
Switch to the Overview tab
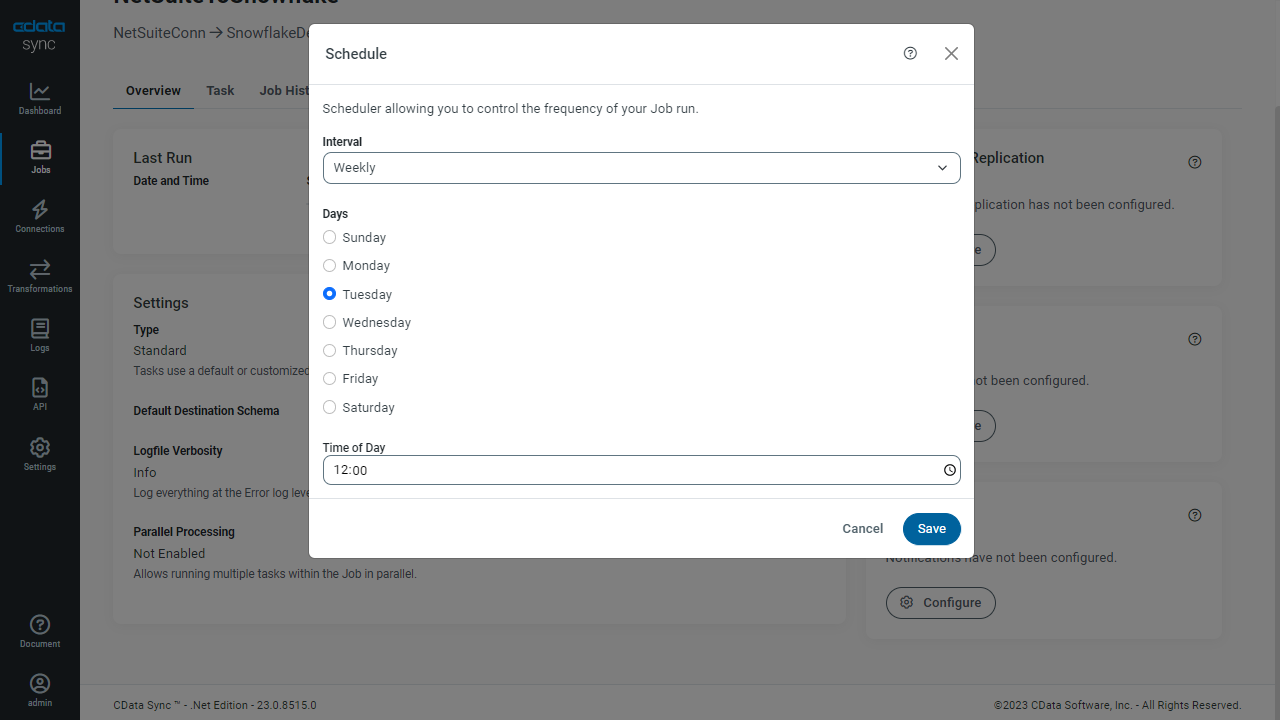(153, 91)
